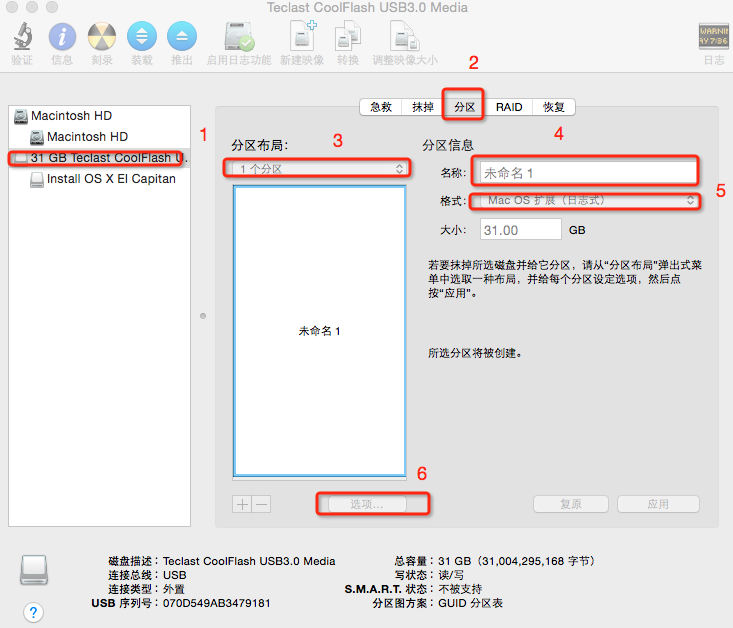Select 31 GB Teclast CoolFlash disk
The height and width of the screenshot is (628, 733).
click(99, 158)
